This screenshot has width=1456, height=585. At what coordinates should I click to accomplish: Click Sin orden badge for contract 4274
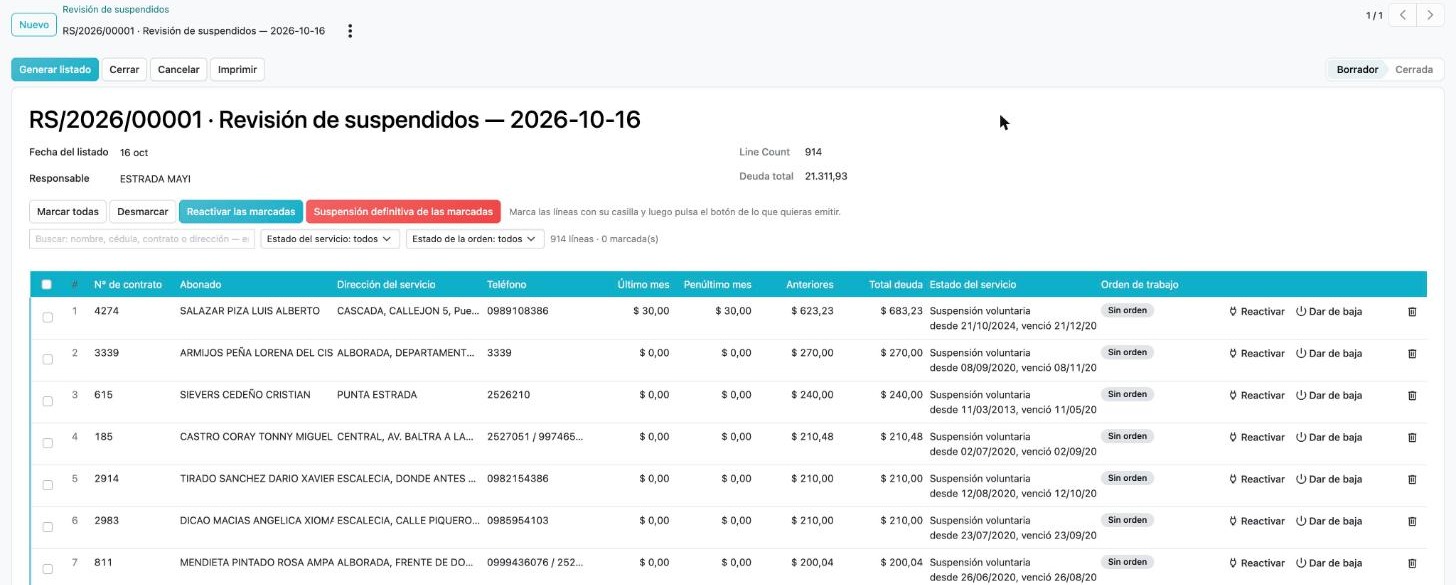pyautogui.click(x=1127, y=311)
